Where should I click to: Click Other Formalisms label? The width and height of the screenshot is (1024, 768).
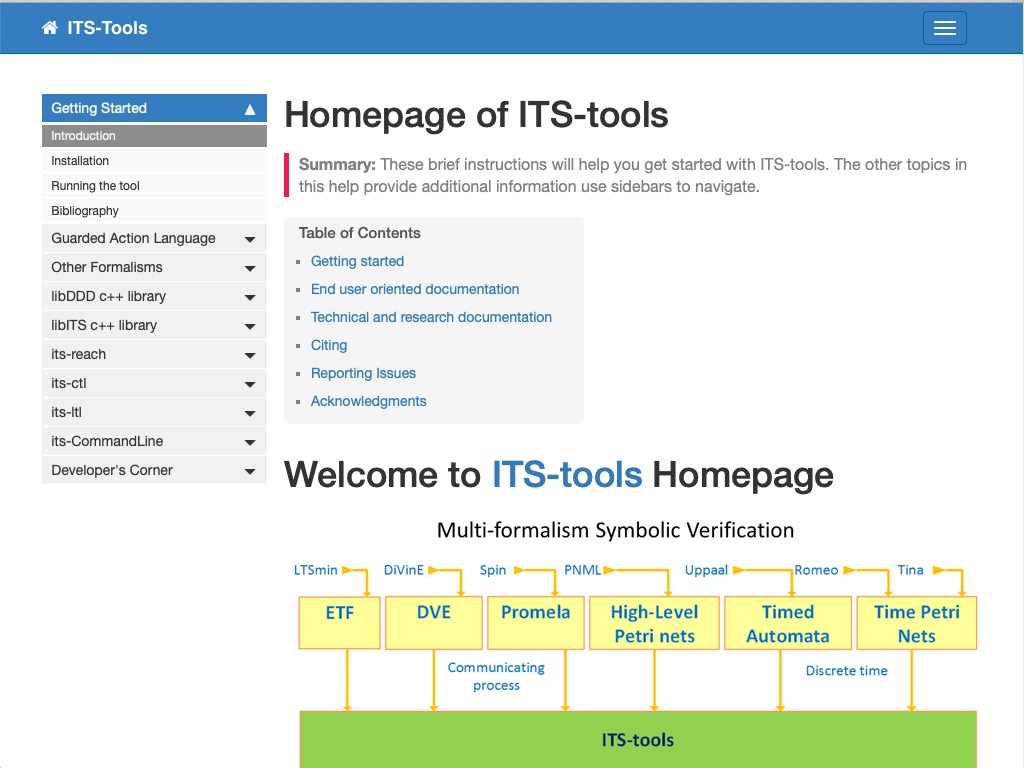pos(106,267)
